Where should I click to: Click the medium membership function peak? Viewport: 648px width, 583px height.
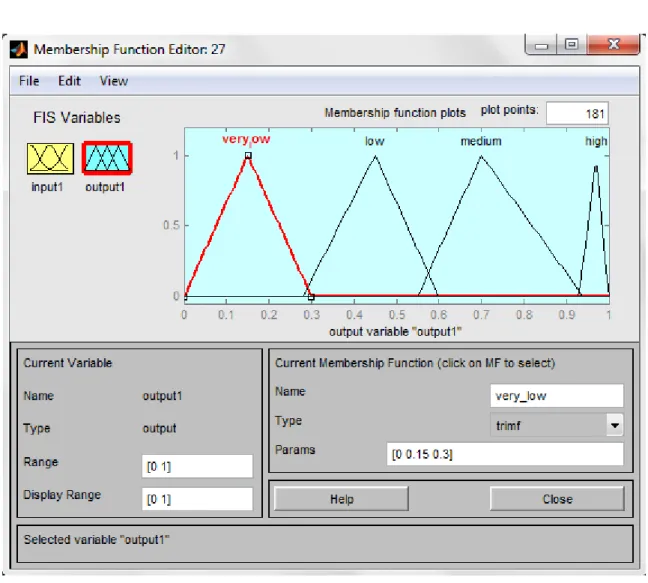coord(481,156)
